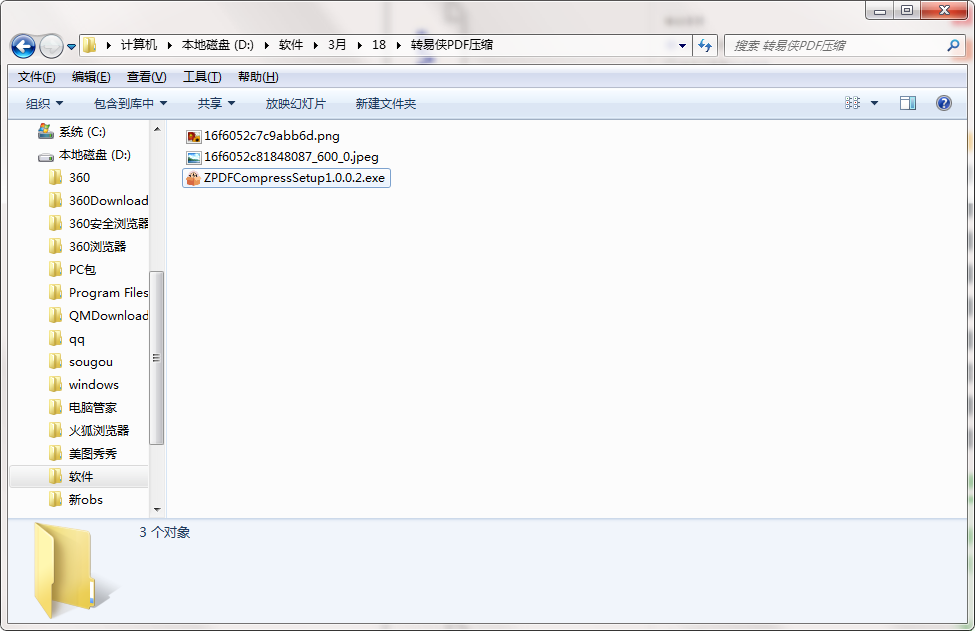Select ZPDFCompressSetup1.0.0.2.exe file
The width and height of the screenshot is (975, 631).
pyautogui.click(x=287, y=178)
